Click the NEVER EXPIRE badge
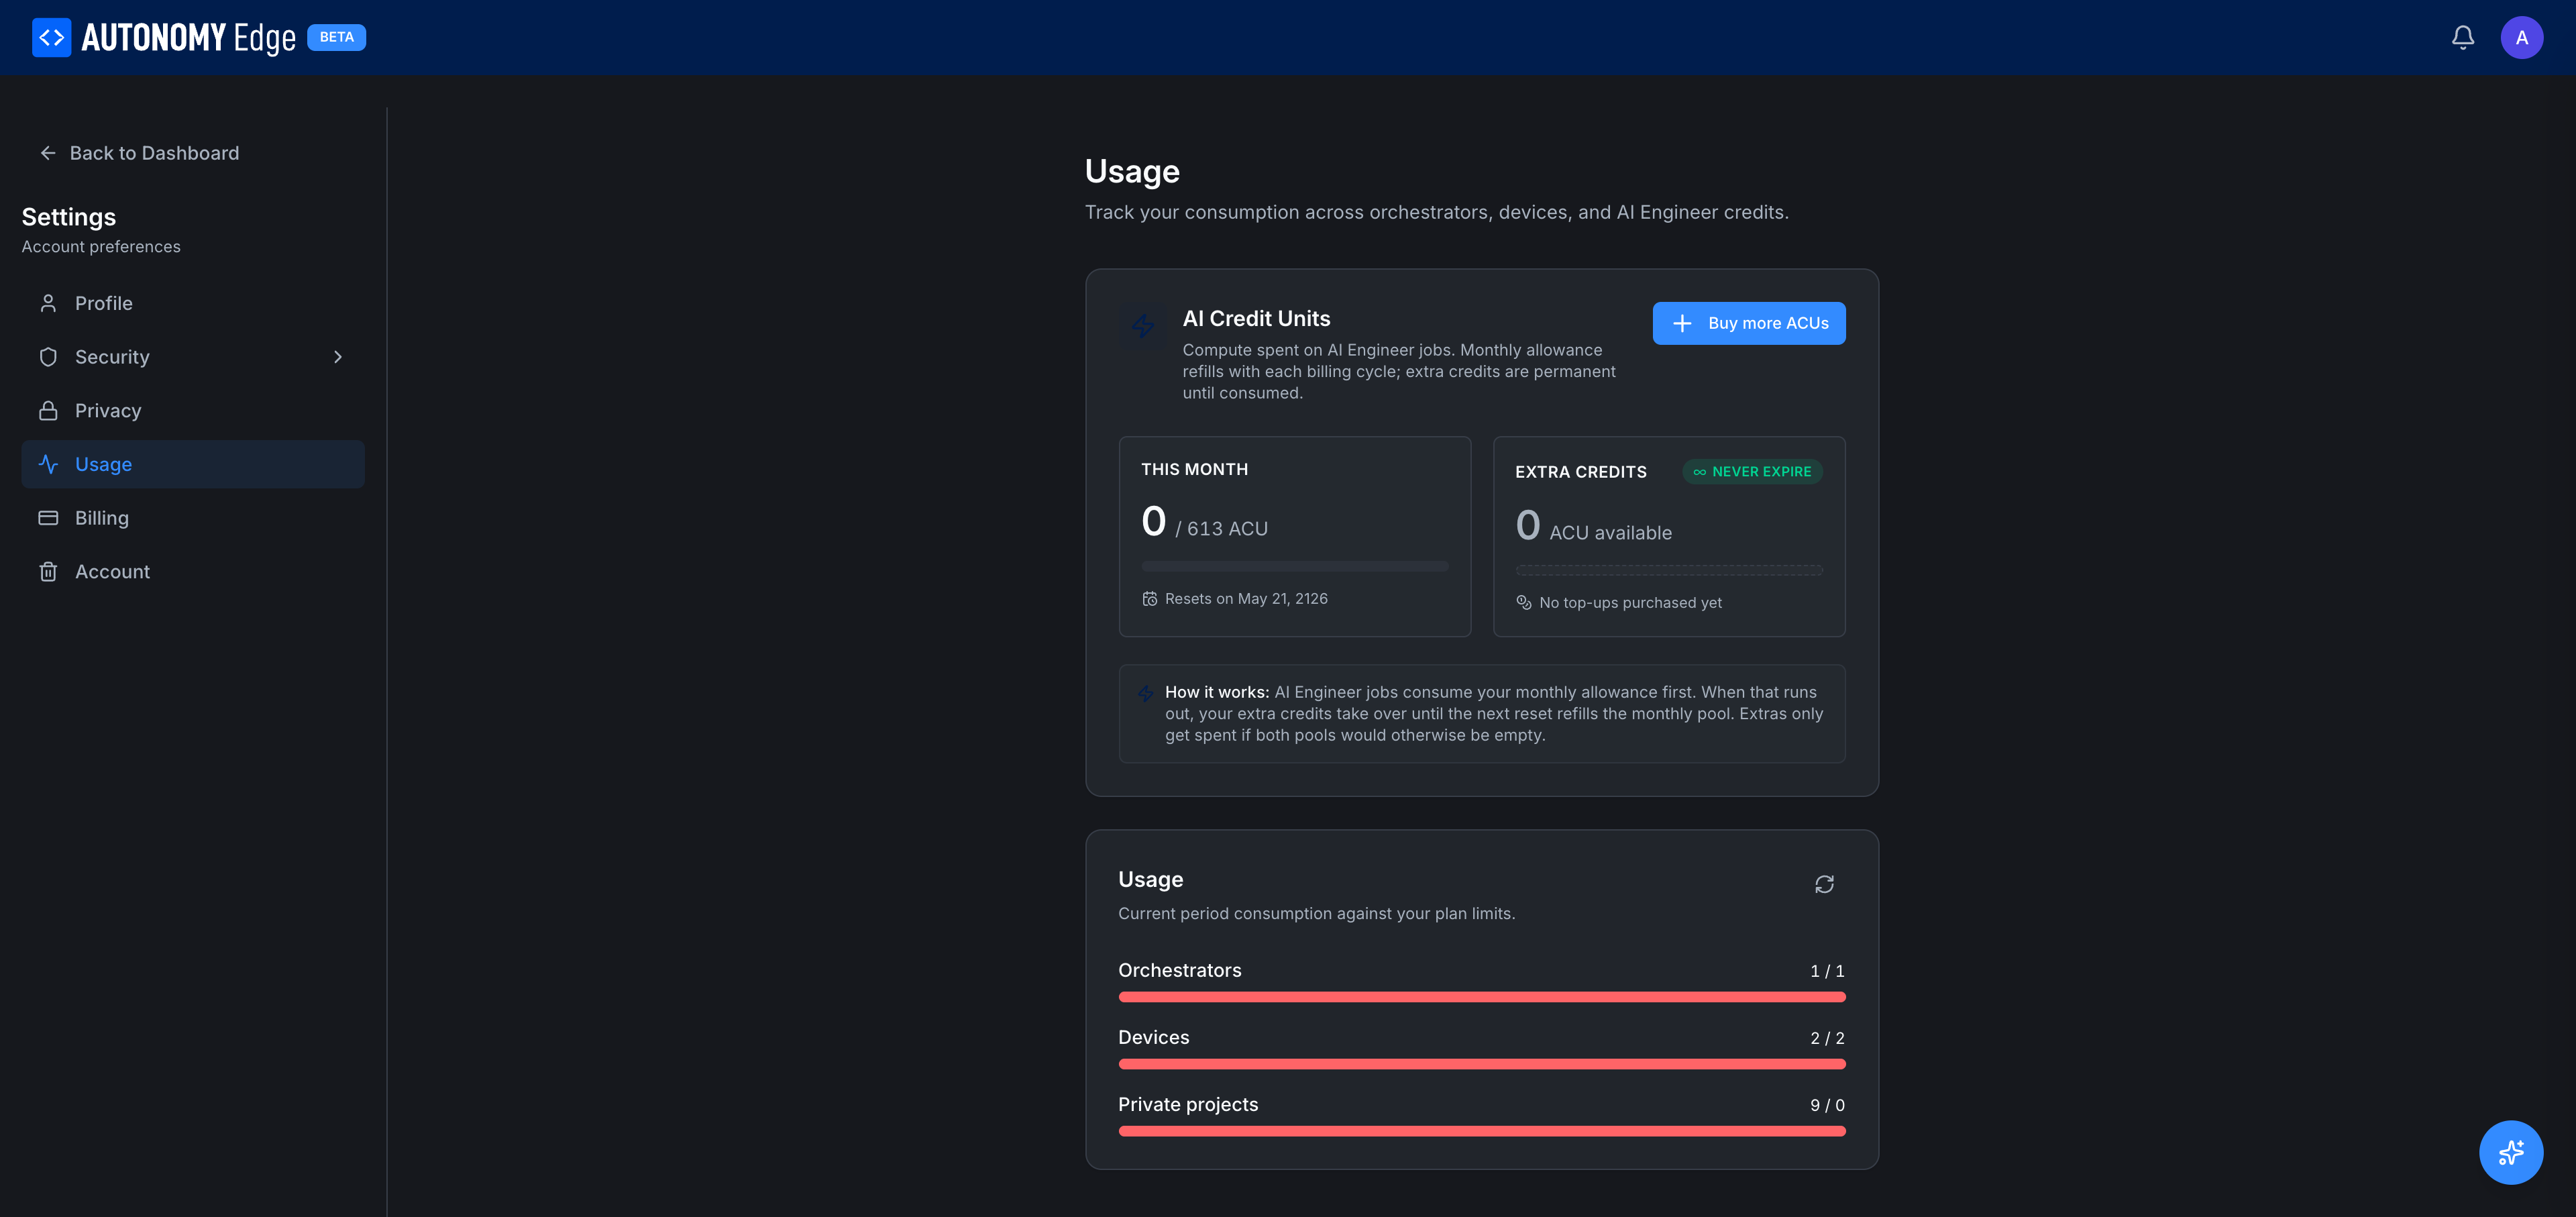Viewport: 2576px width, 1217px height. pyautogui.click(x=1752, y=472)
